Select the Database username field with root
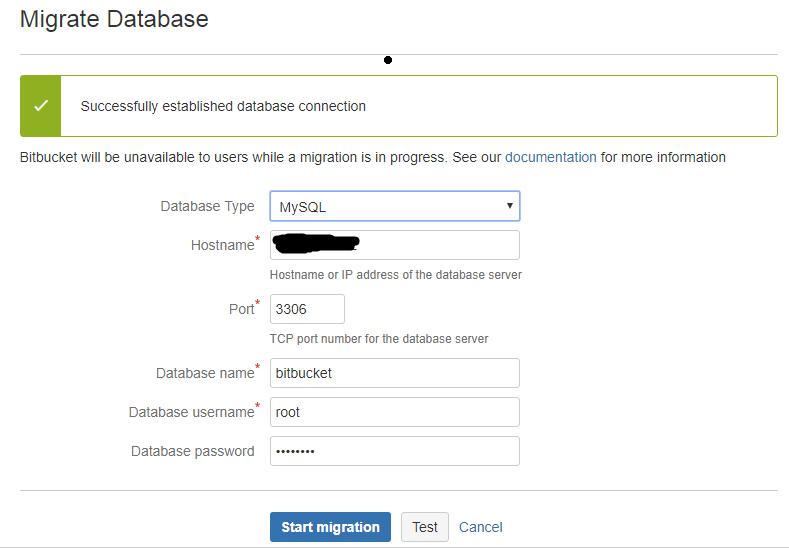Screen dimensions: 789x548 point(394,412)
